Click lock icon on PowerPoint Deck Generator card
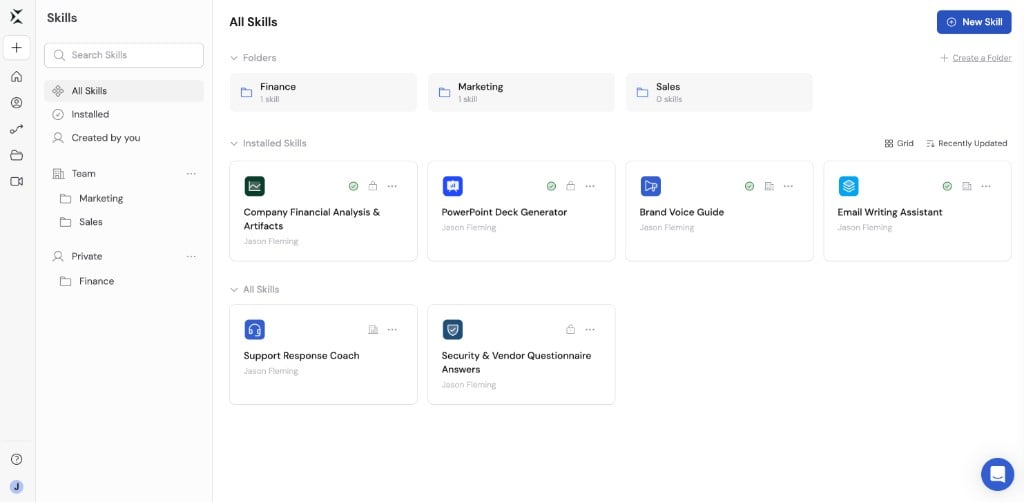The height and width of the screenshot is (502, 1024). click(x=571, y=186)
